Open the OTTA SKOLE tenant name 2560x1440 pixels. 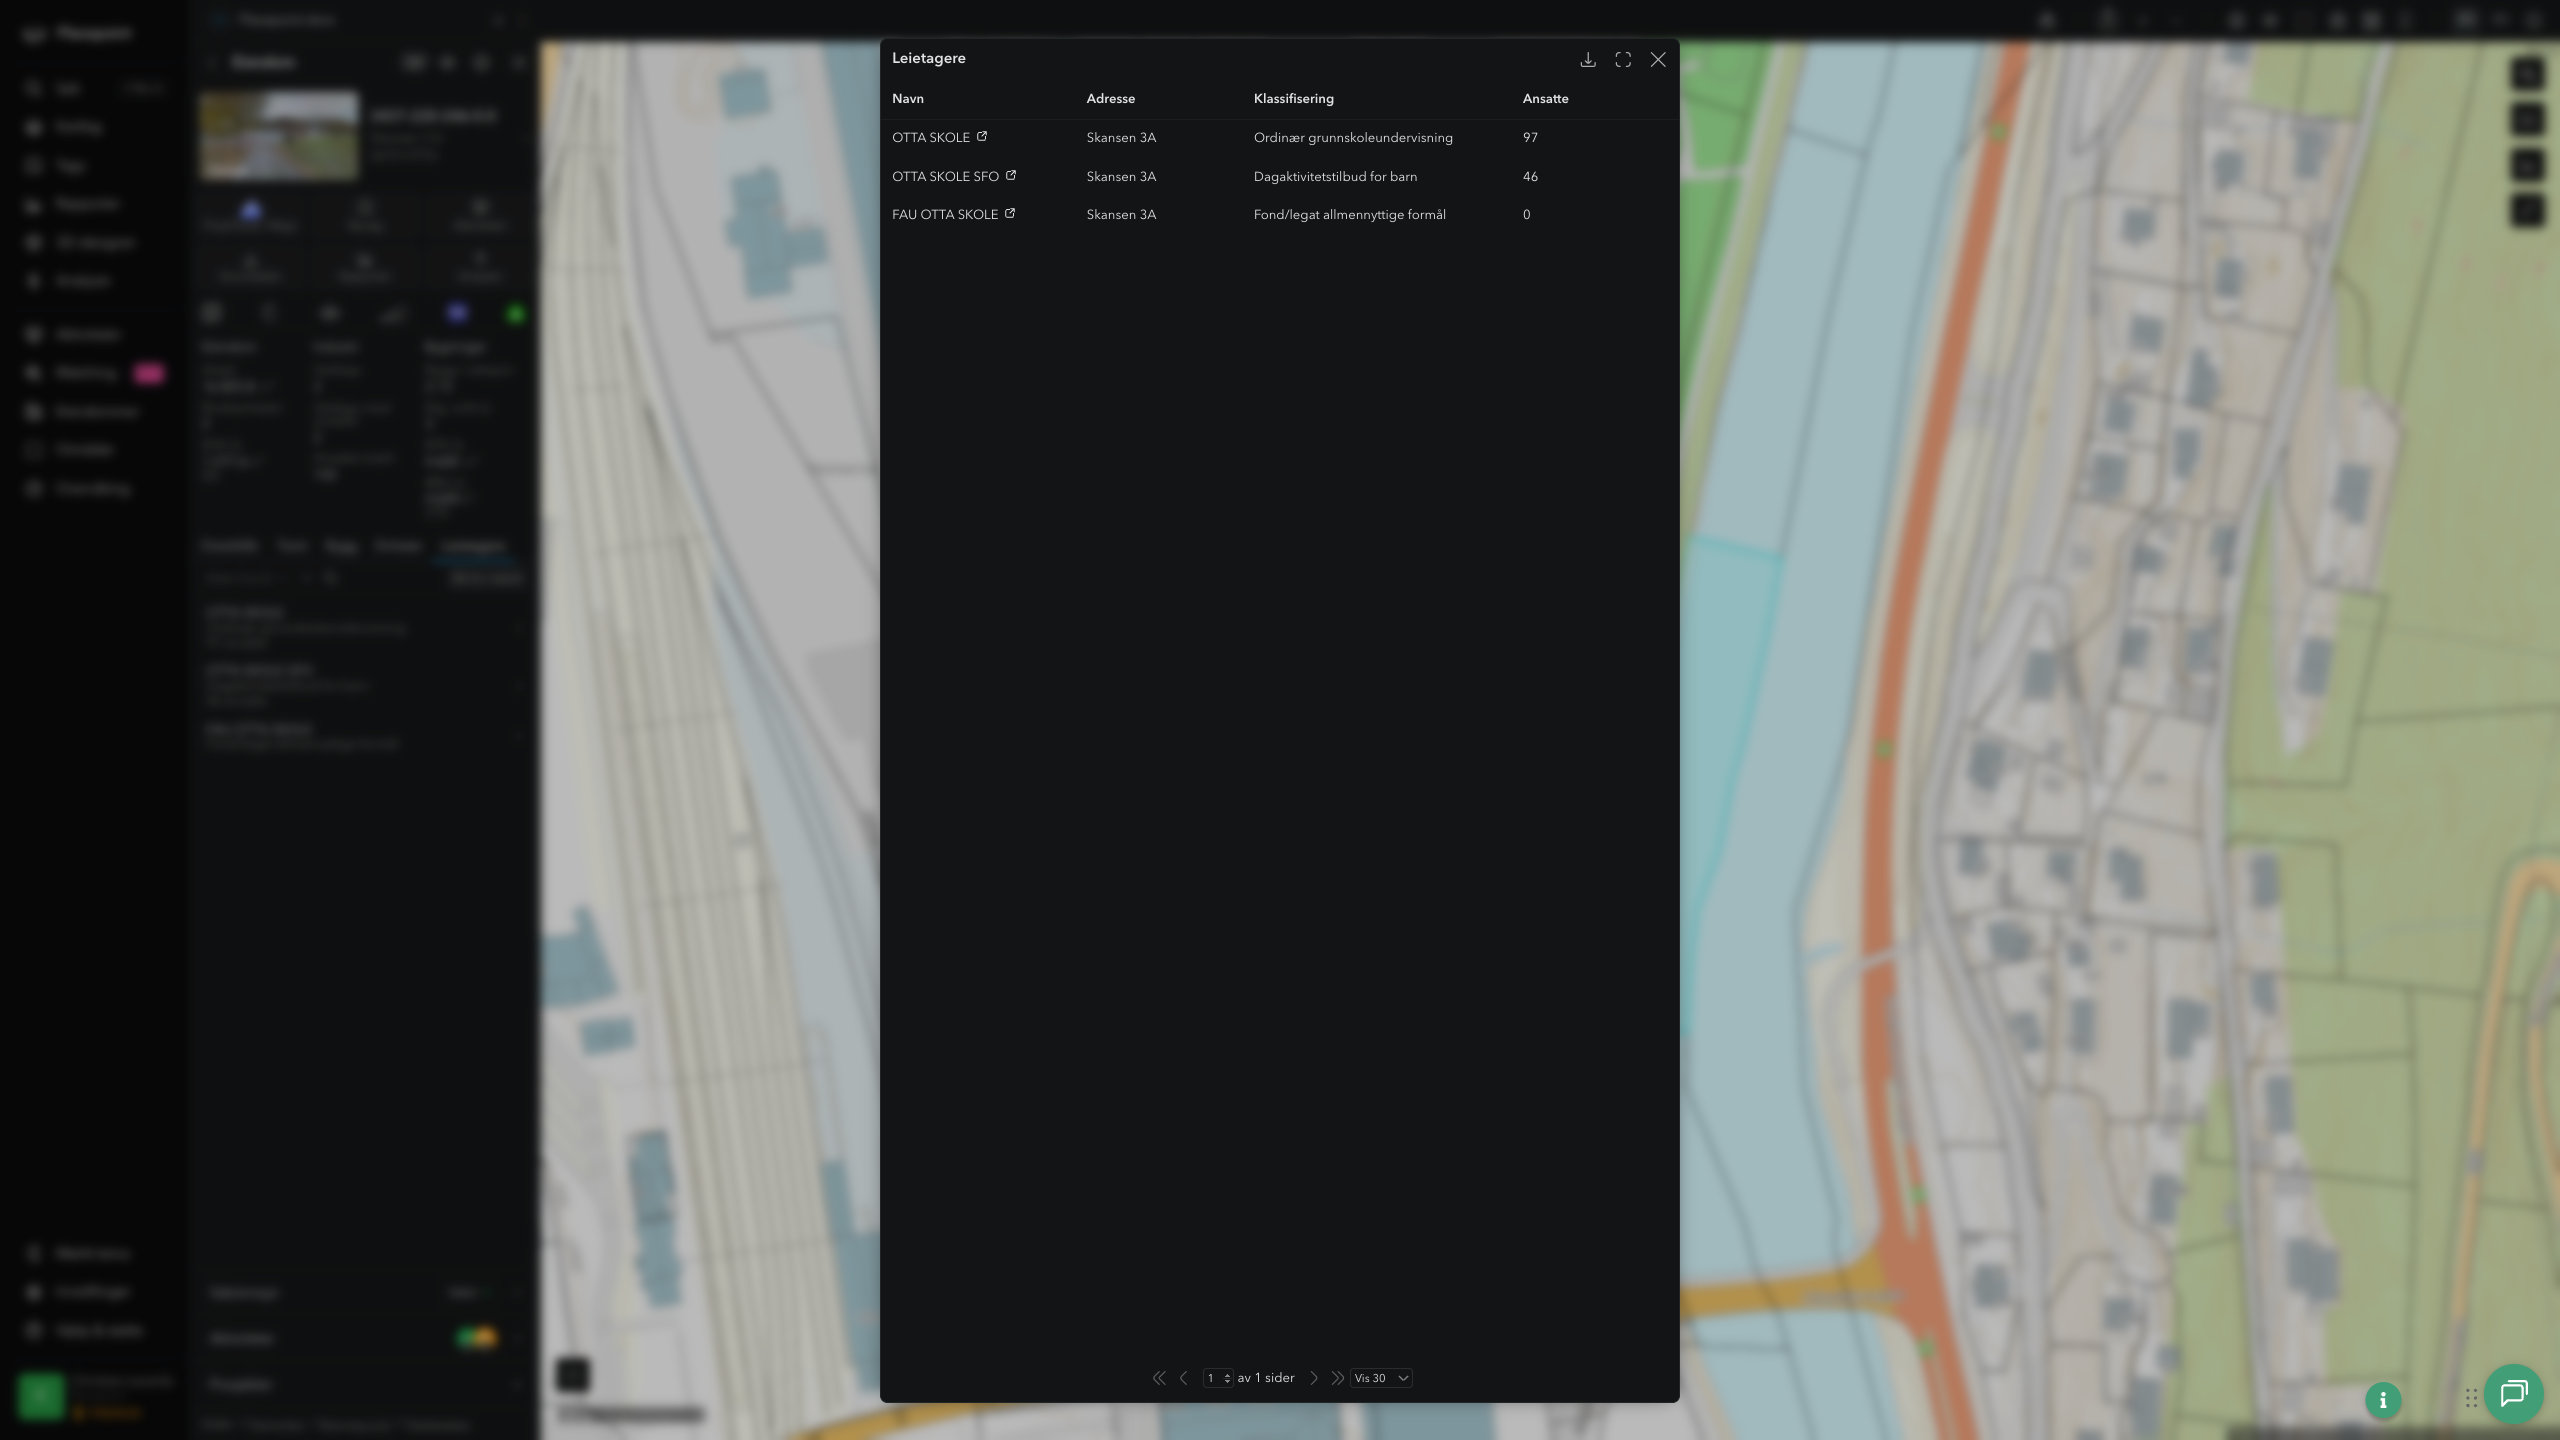point(931,138)
